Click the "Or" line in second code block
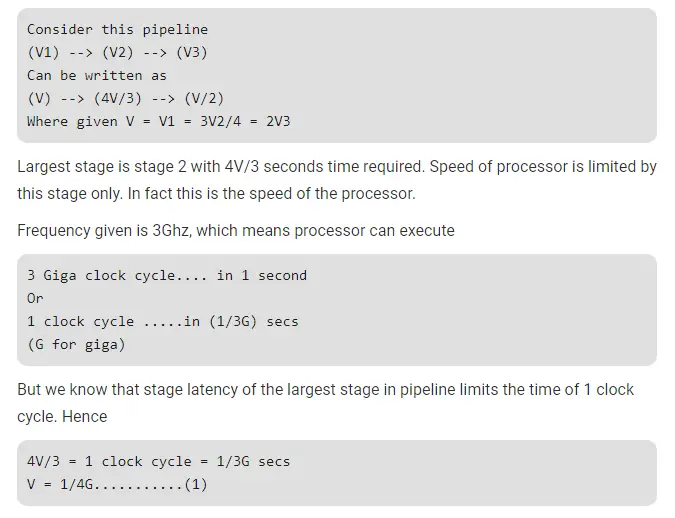This screenshot has width=675, height=518. point(35,298)
